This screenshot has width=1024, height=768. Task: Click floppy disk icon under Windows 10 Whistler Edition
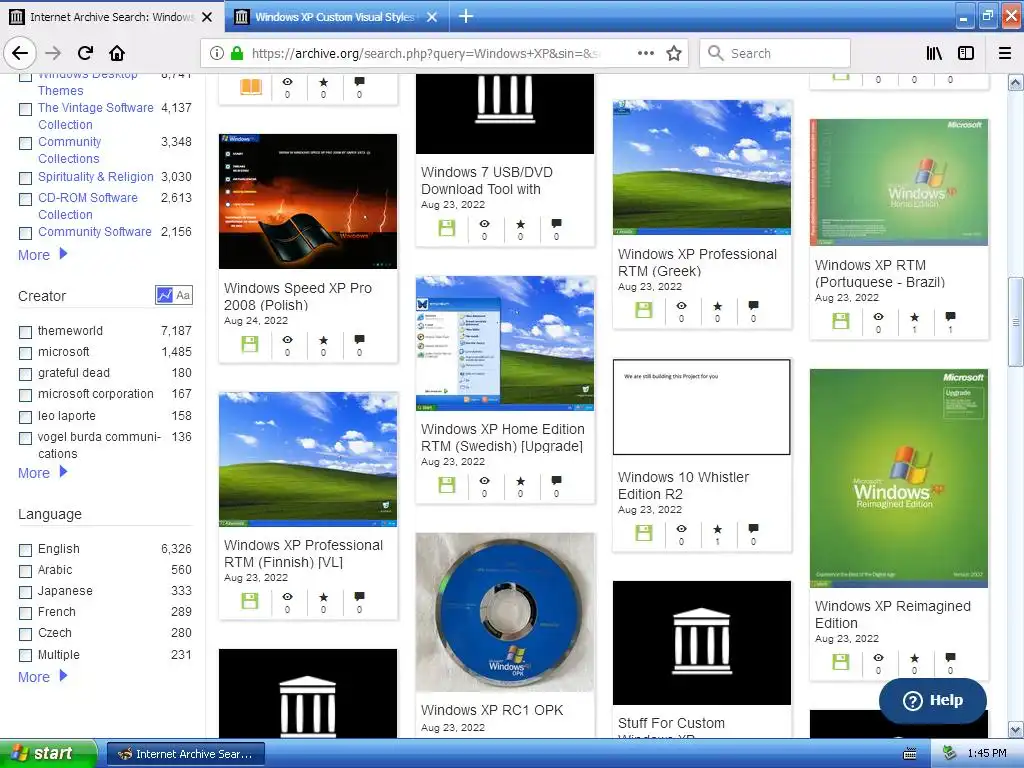point(644,533)
